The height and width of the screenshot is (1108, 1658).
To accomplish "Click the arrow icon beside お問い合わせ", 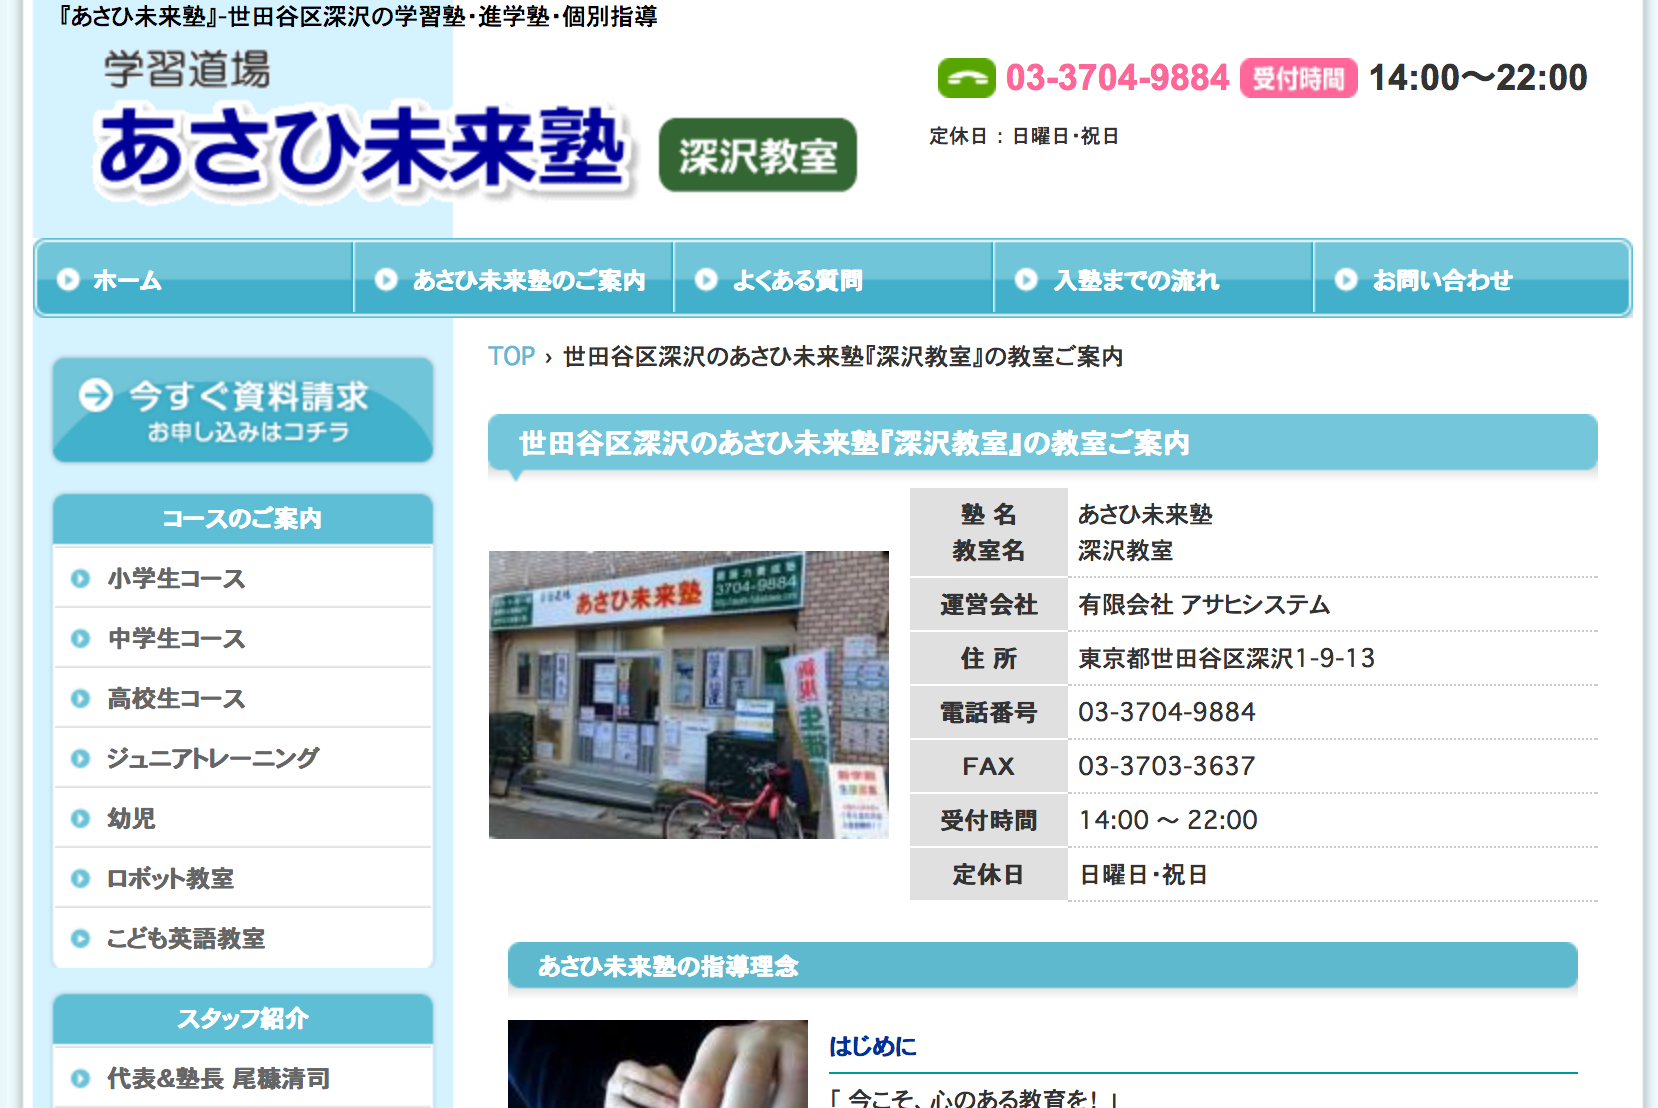I will pos(1347,281).
